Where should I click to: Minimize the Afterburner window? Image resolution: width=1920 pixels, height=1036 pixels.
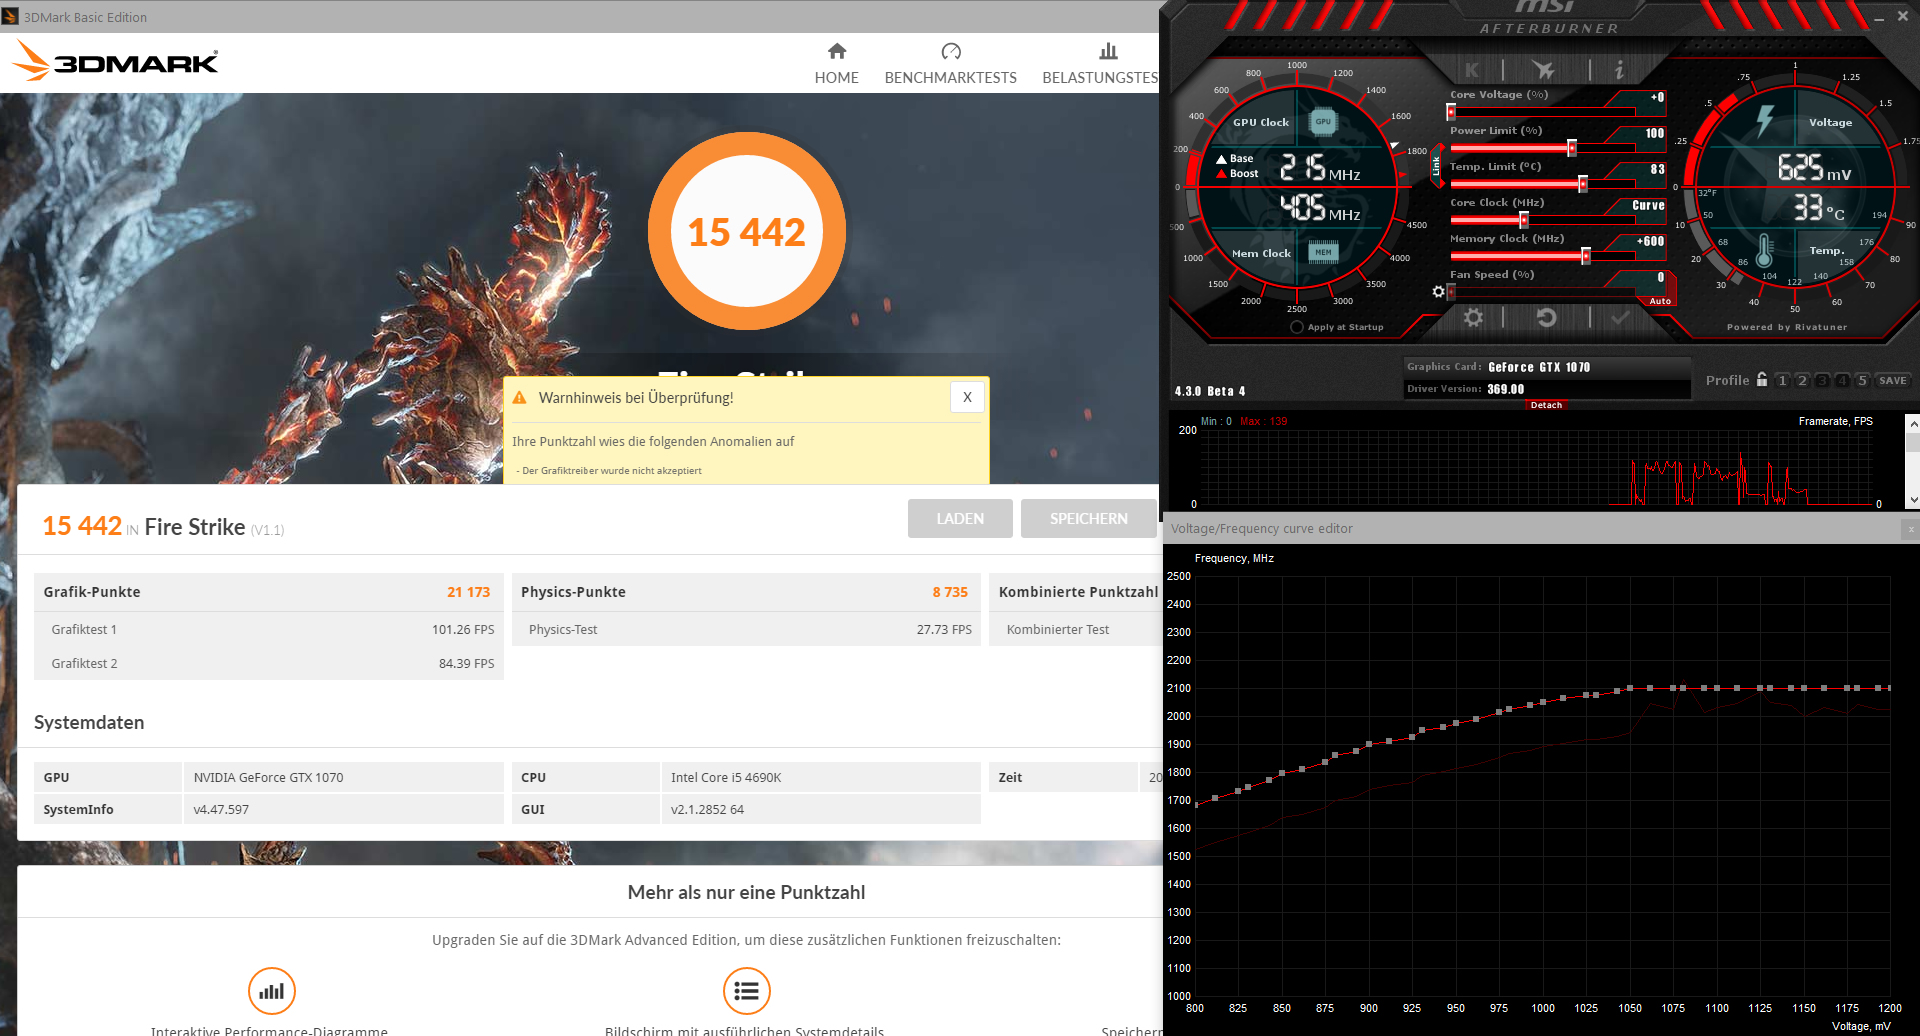pyautogui.click(x=1877, y=17)
